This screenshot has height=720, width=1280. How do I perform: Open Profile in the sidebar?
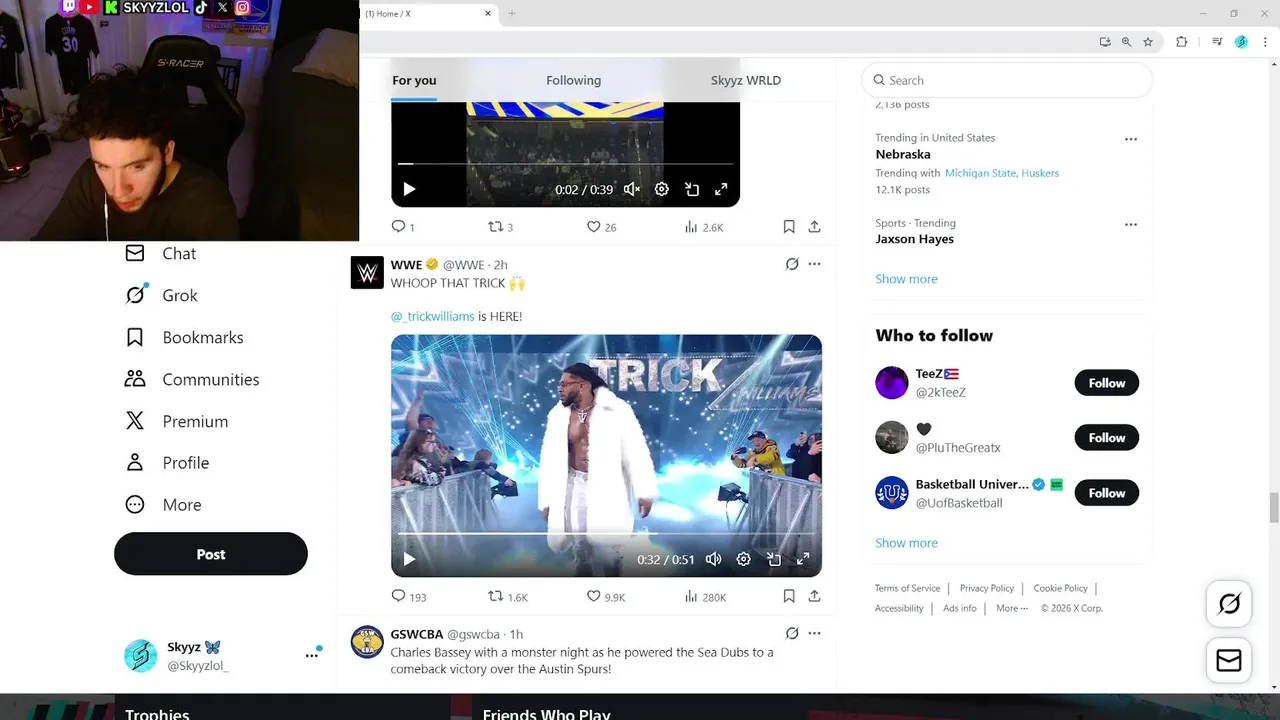pyautogui.click(x=166, y=463)
